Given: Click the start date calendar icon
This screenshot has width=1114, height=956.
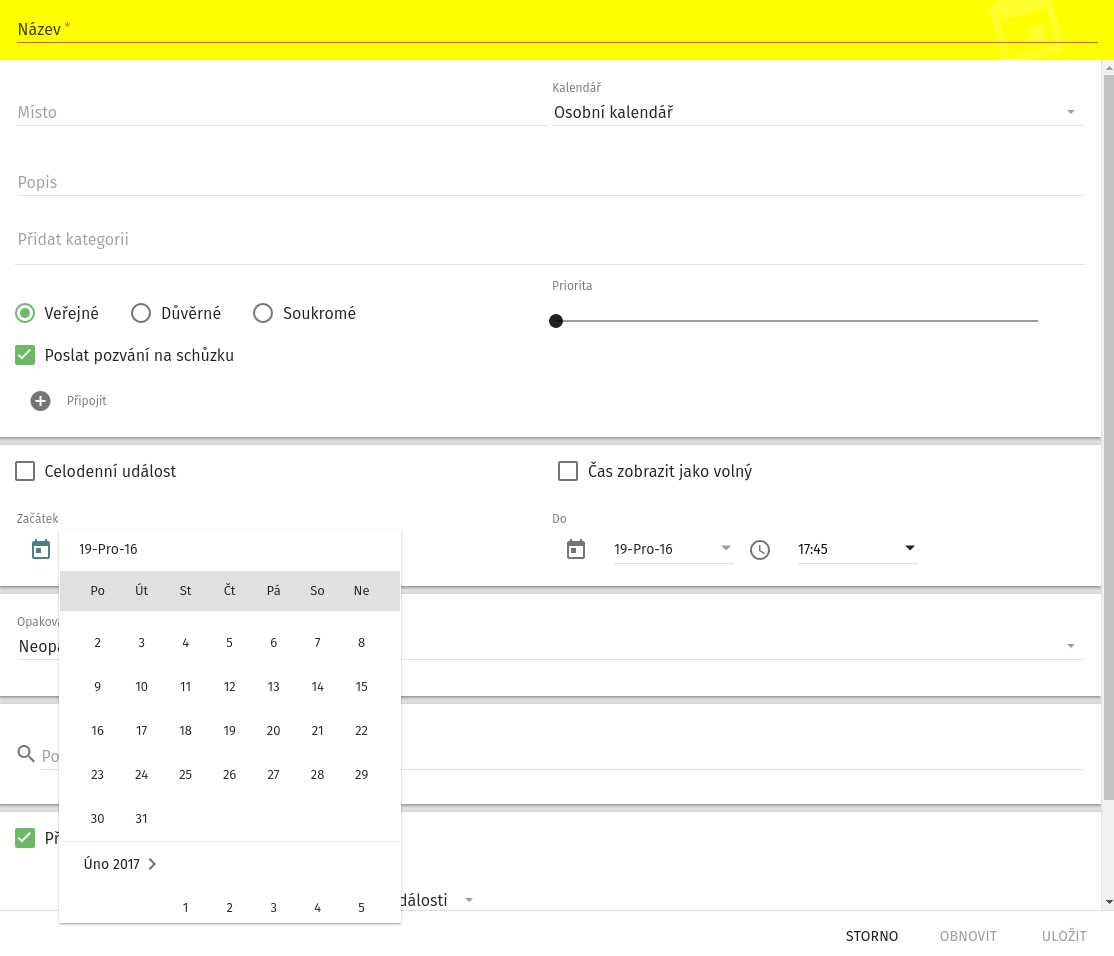Looking at the screenshot, I should [41, 549].
